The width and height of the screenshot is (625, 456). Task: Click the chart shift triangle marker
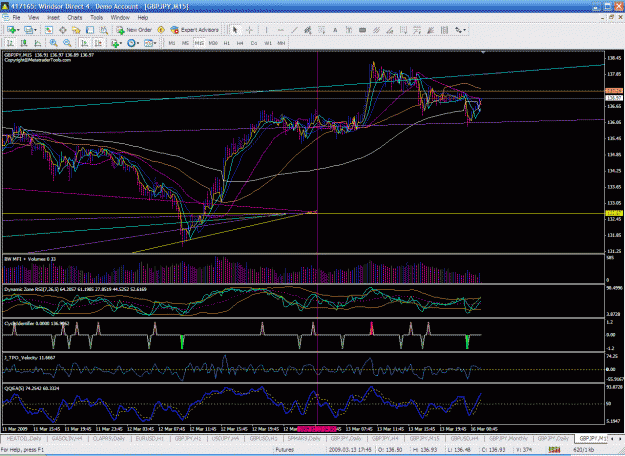[x=483, y=53]
